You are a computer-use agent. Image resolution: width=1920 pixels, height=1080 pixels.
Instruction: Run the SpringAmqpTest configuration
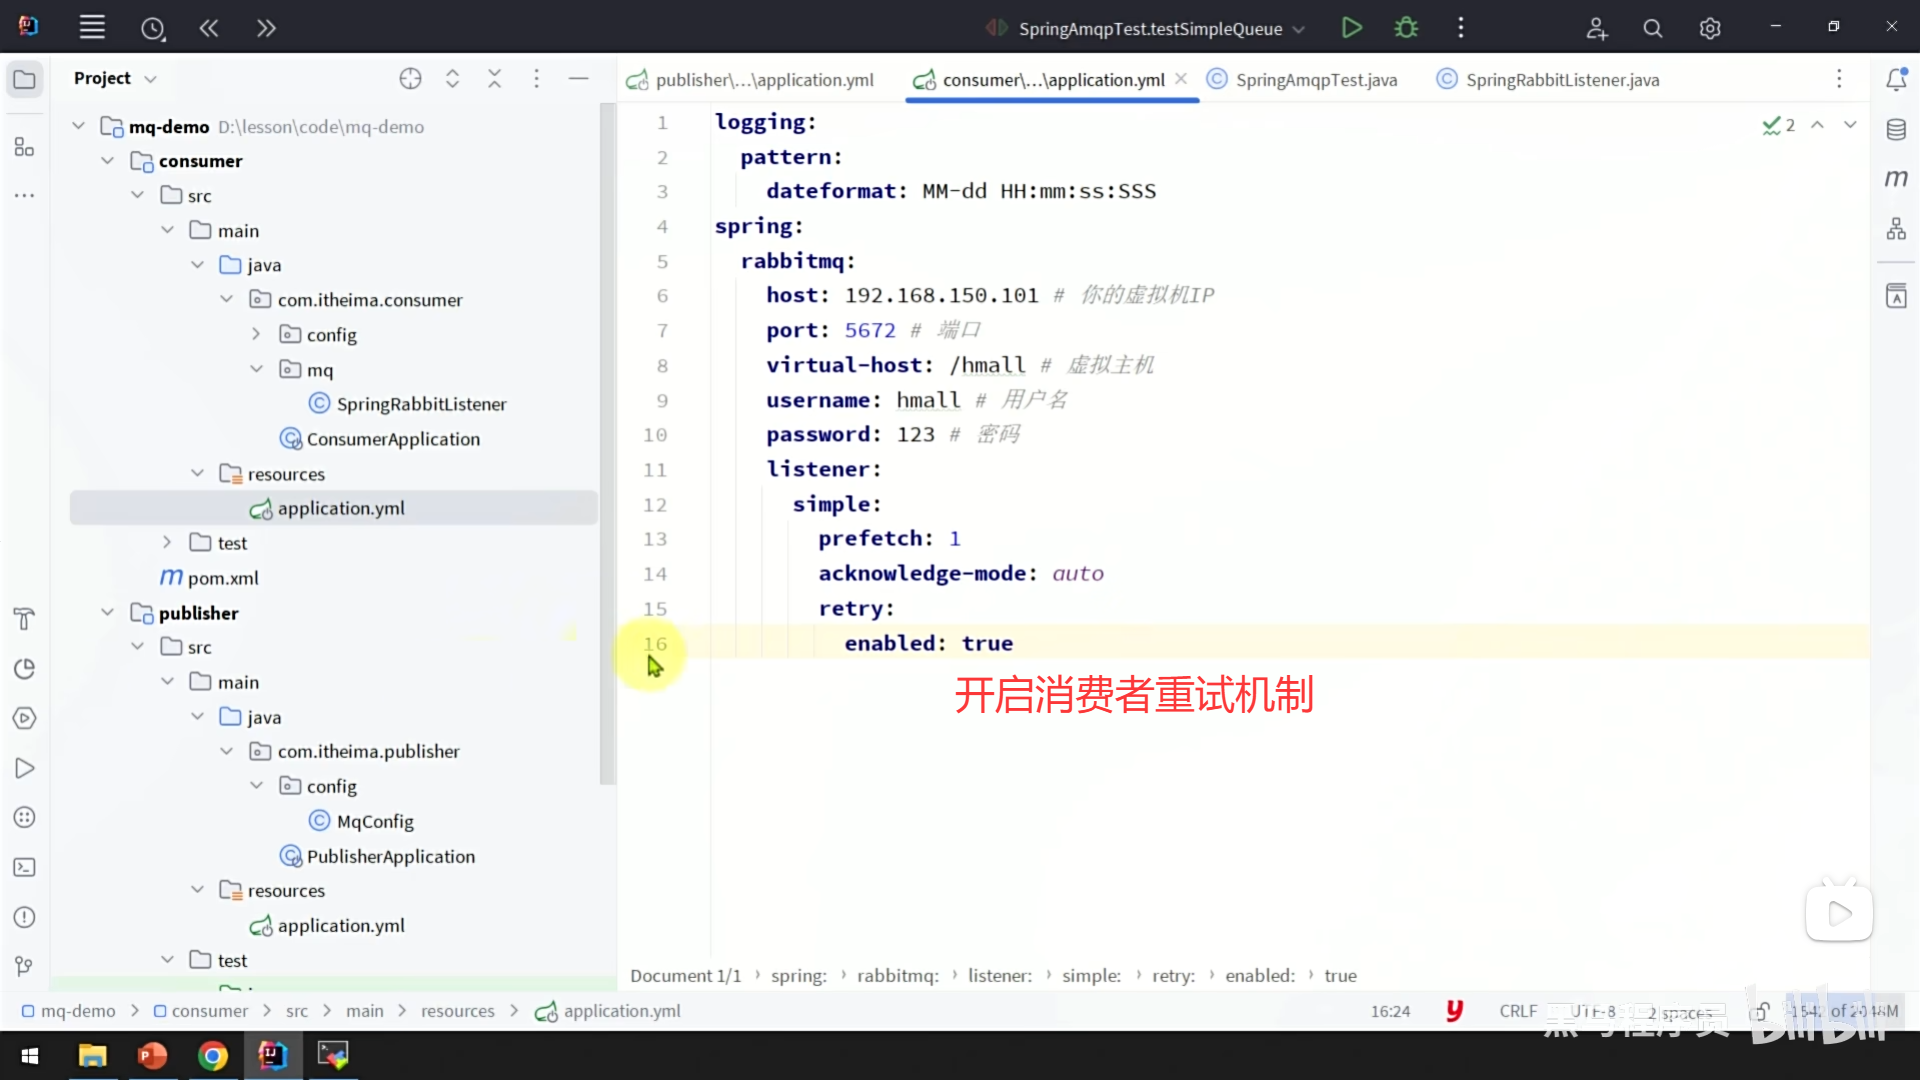click(1351, 28)
